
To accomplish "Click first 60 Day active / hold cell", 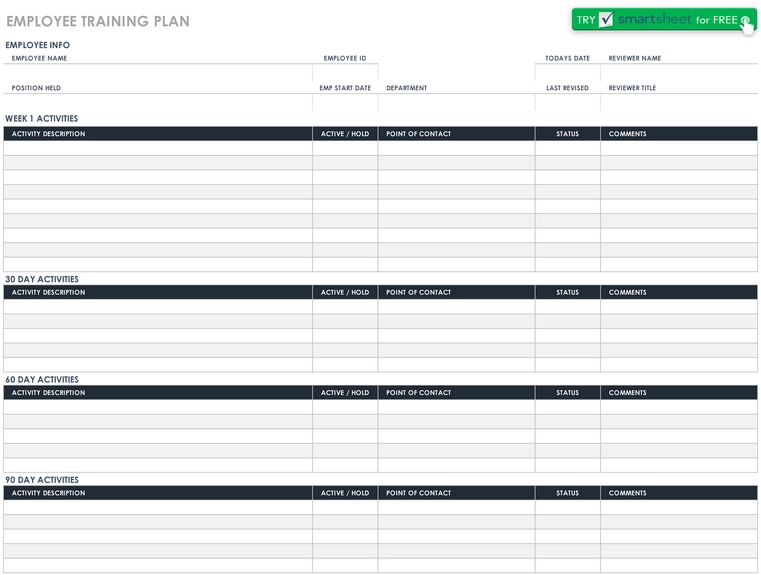I will point(345,407).
